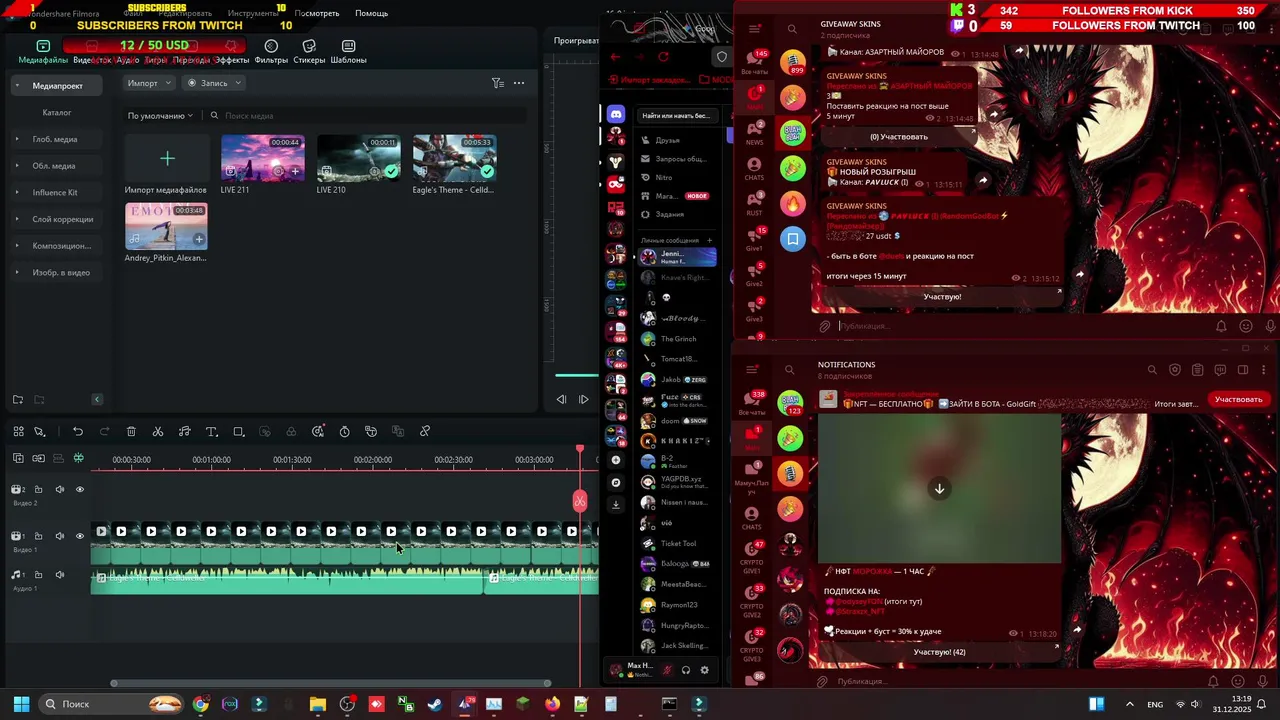Click the Redo icon in Filmora timeline toolbar
This screenshot has width=1280, height=720.
pos(104,432)
